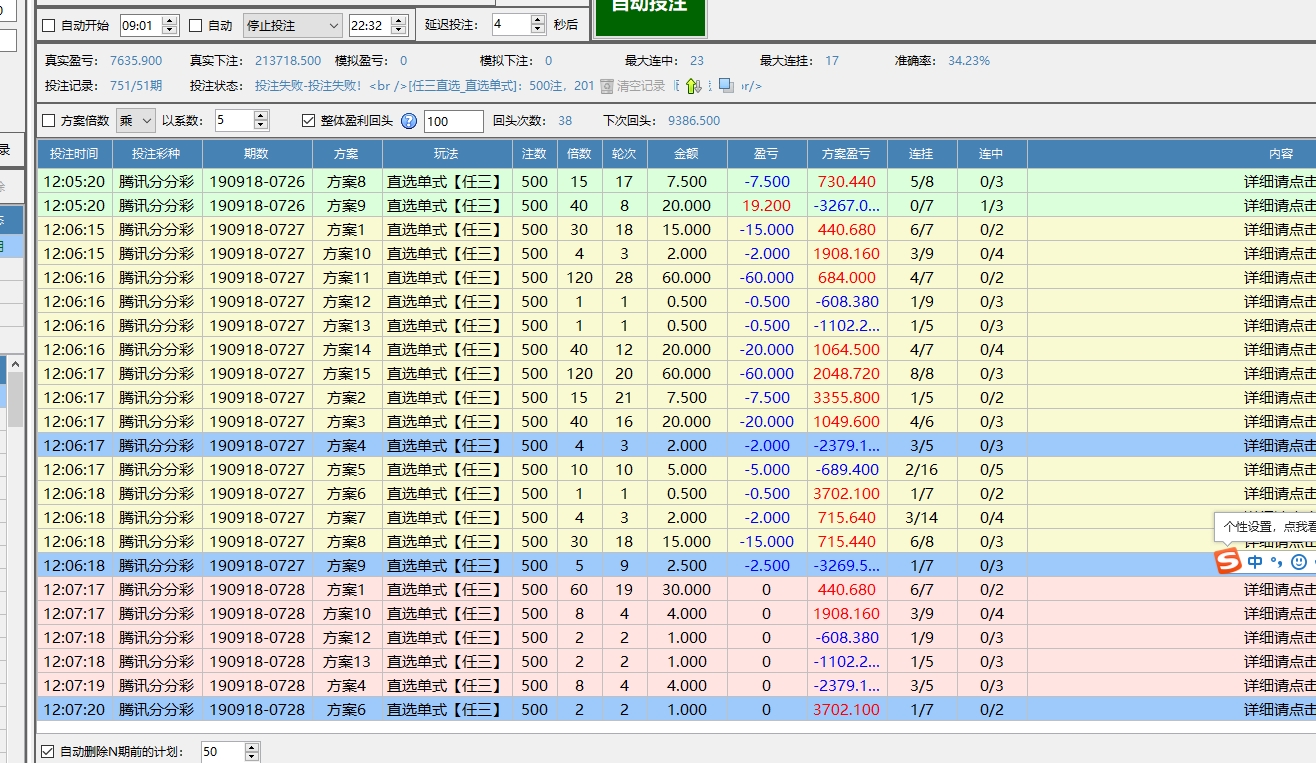Click 下次回头 value 9386.500
Screen dimensions: 1316x763
(x=694, y=121)
